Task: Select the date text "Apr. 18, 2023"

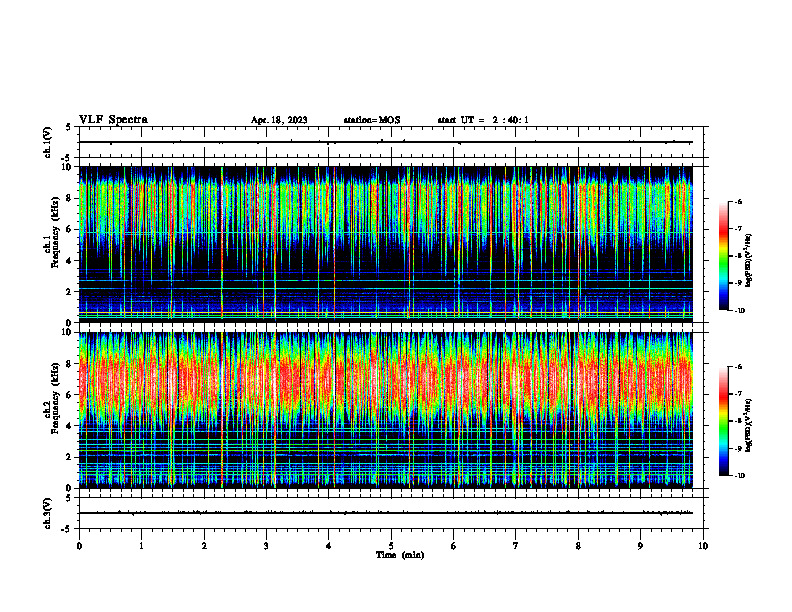Action: point(279,120)
